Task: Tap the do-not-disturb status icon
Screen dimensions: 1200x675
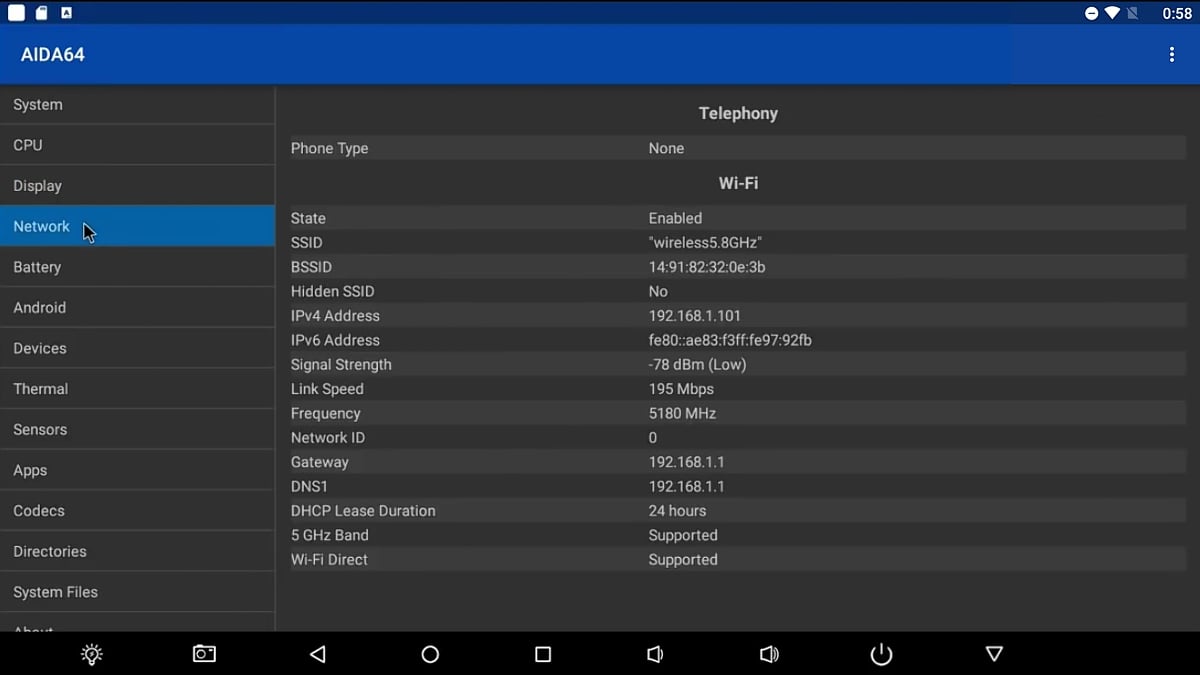Action: click(1091, 13)
